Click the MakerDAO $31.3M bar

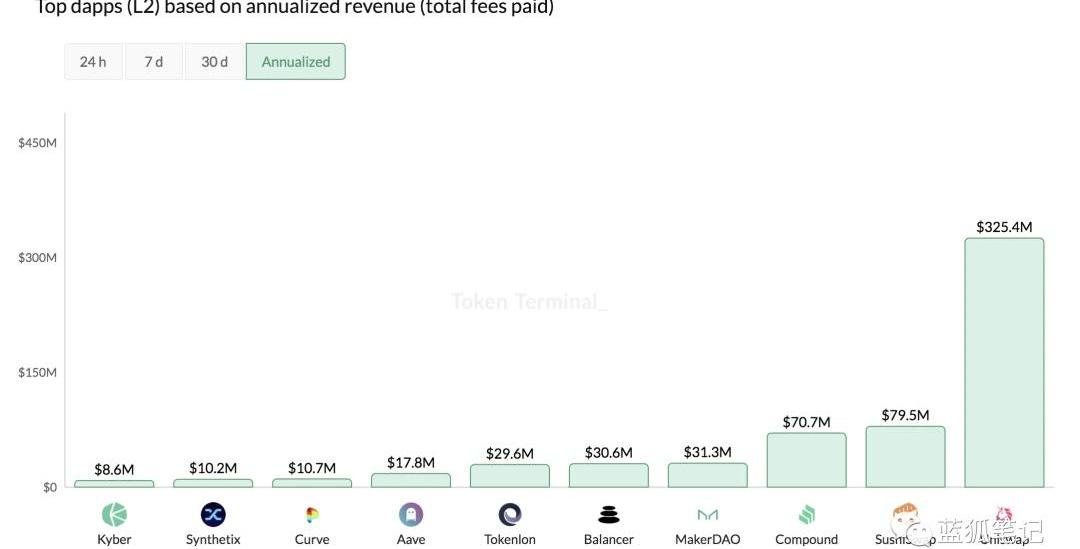[x=708, y=475]
